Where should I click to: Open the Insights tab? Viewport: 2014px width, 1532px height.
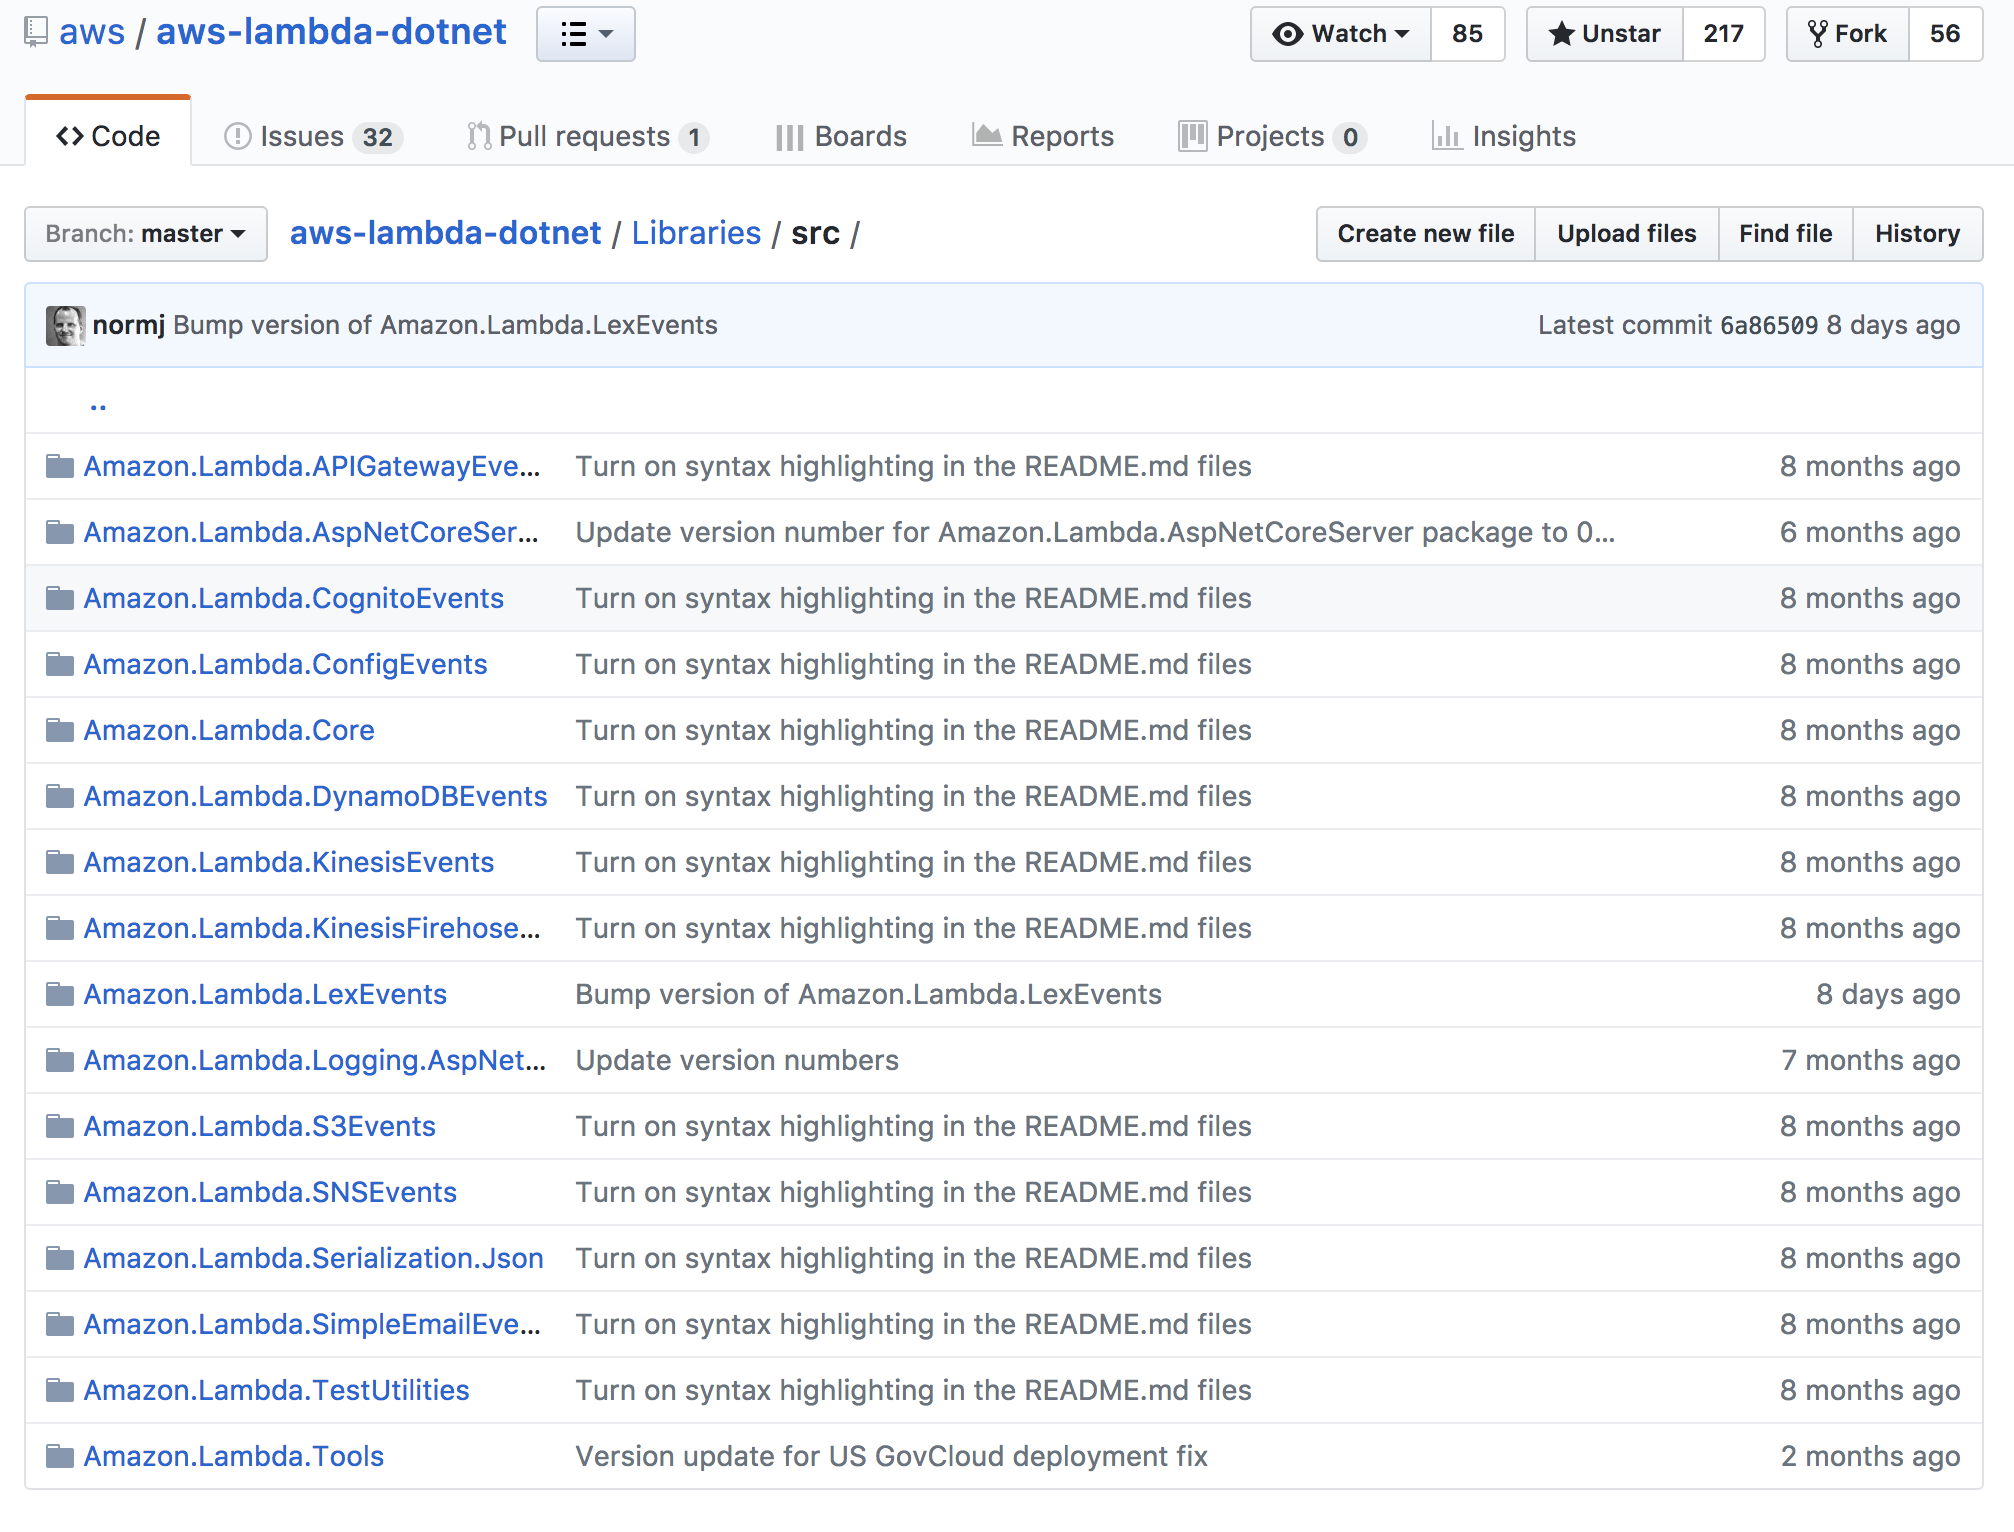tap(1504, 136)
